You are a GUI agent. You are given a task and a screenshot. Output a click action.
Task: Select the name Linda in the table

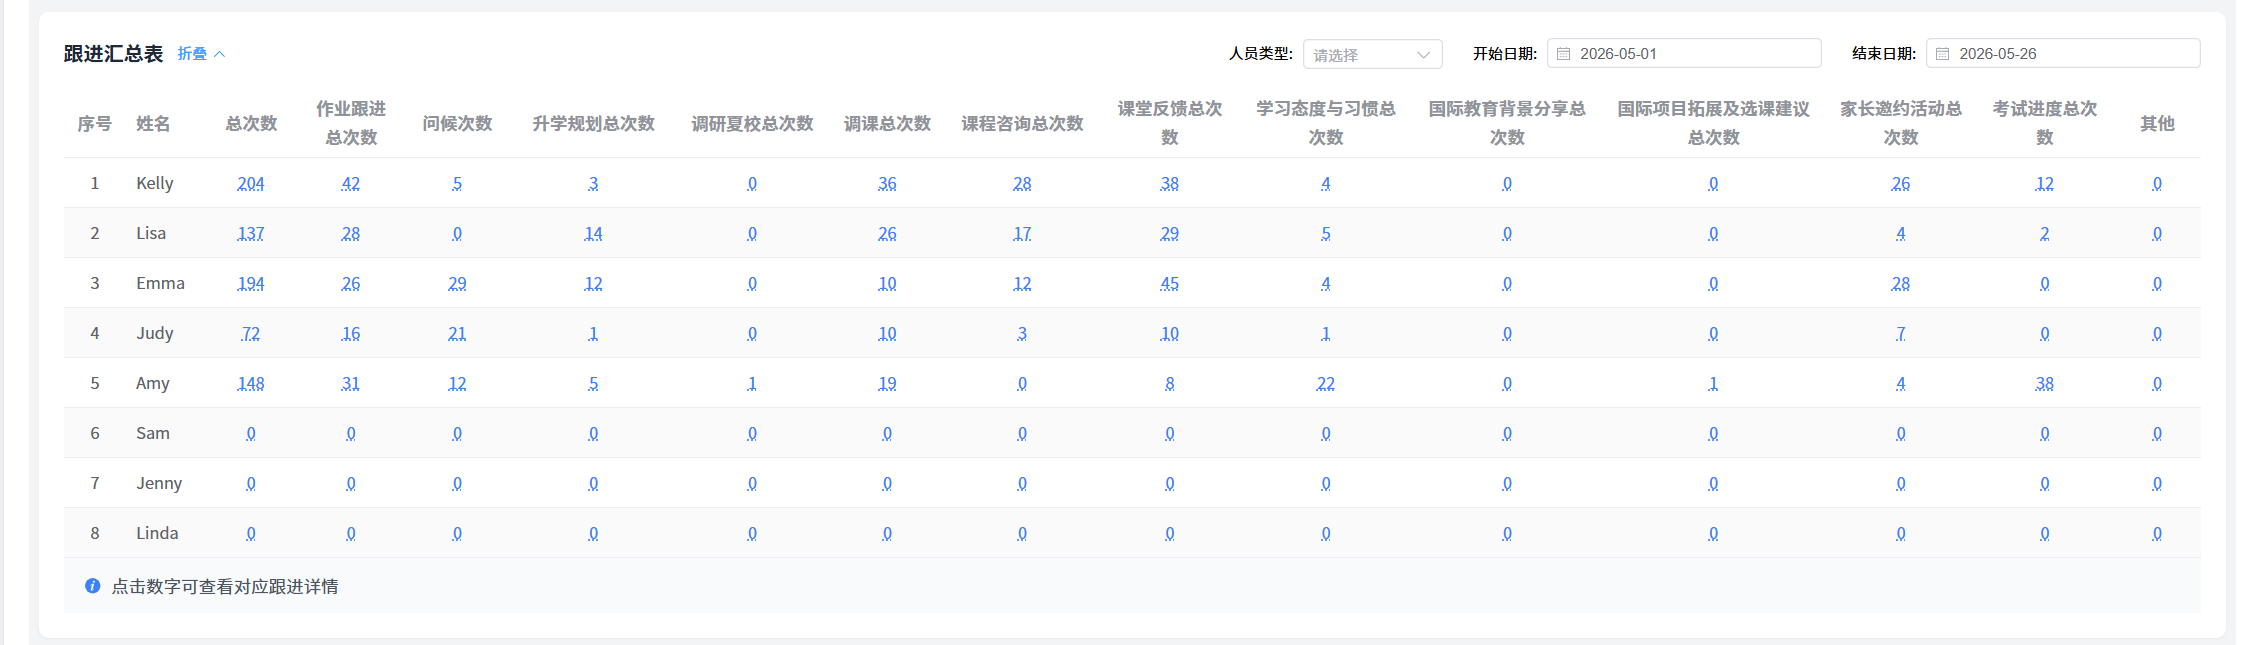[x=157, y=533]
